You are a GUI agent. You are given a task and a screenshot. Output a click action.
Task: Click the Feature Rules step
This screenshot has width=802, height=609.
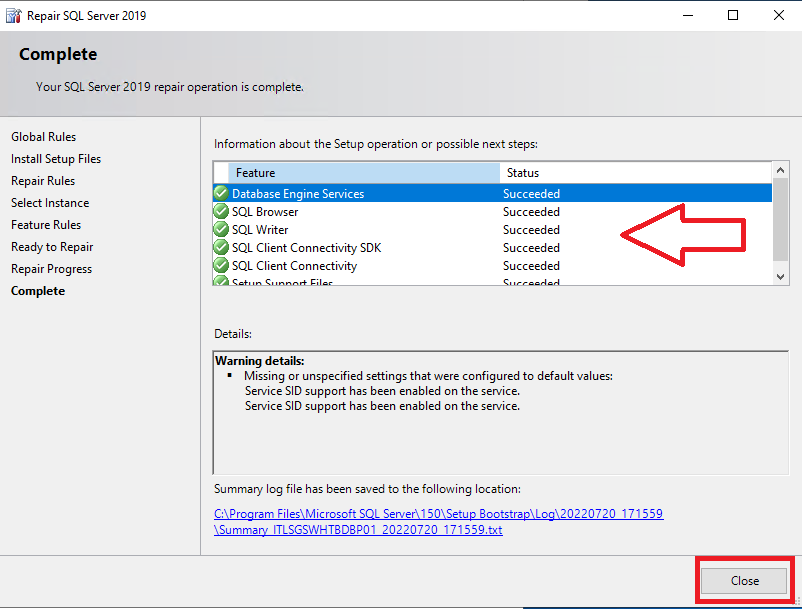coord(46,225)
